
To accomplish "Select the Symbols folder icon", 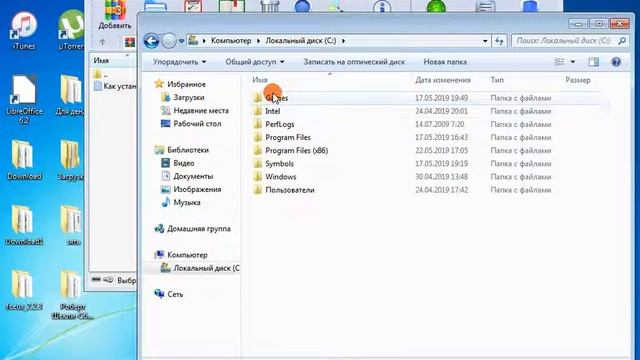I will (x=258, y=164).
